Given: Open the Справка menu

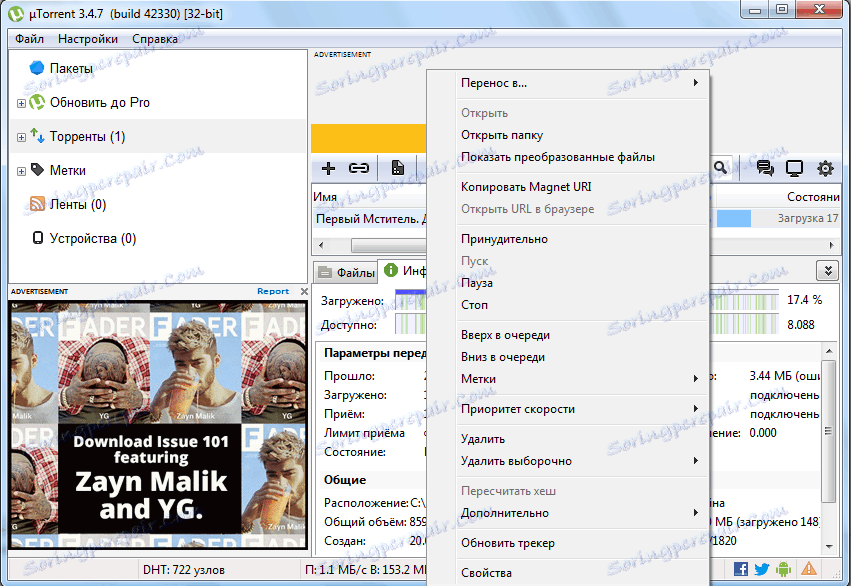Looking at the screenshot, I should coord(155,39).
